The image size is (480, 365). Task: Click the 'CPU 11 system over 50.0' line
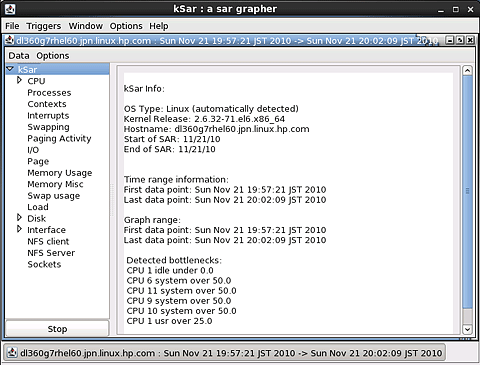click(181, 291)
